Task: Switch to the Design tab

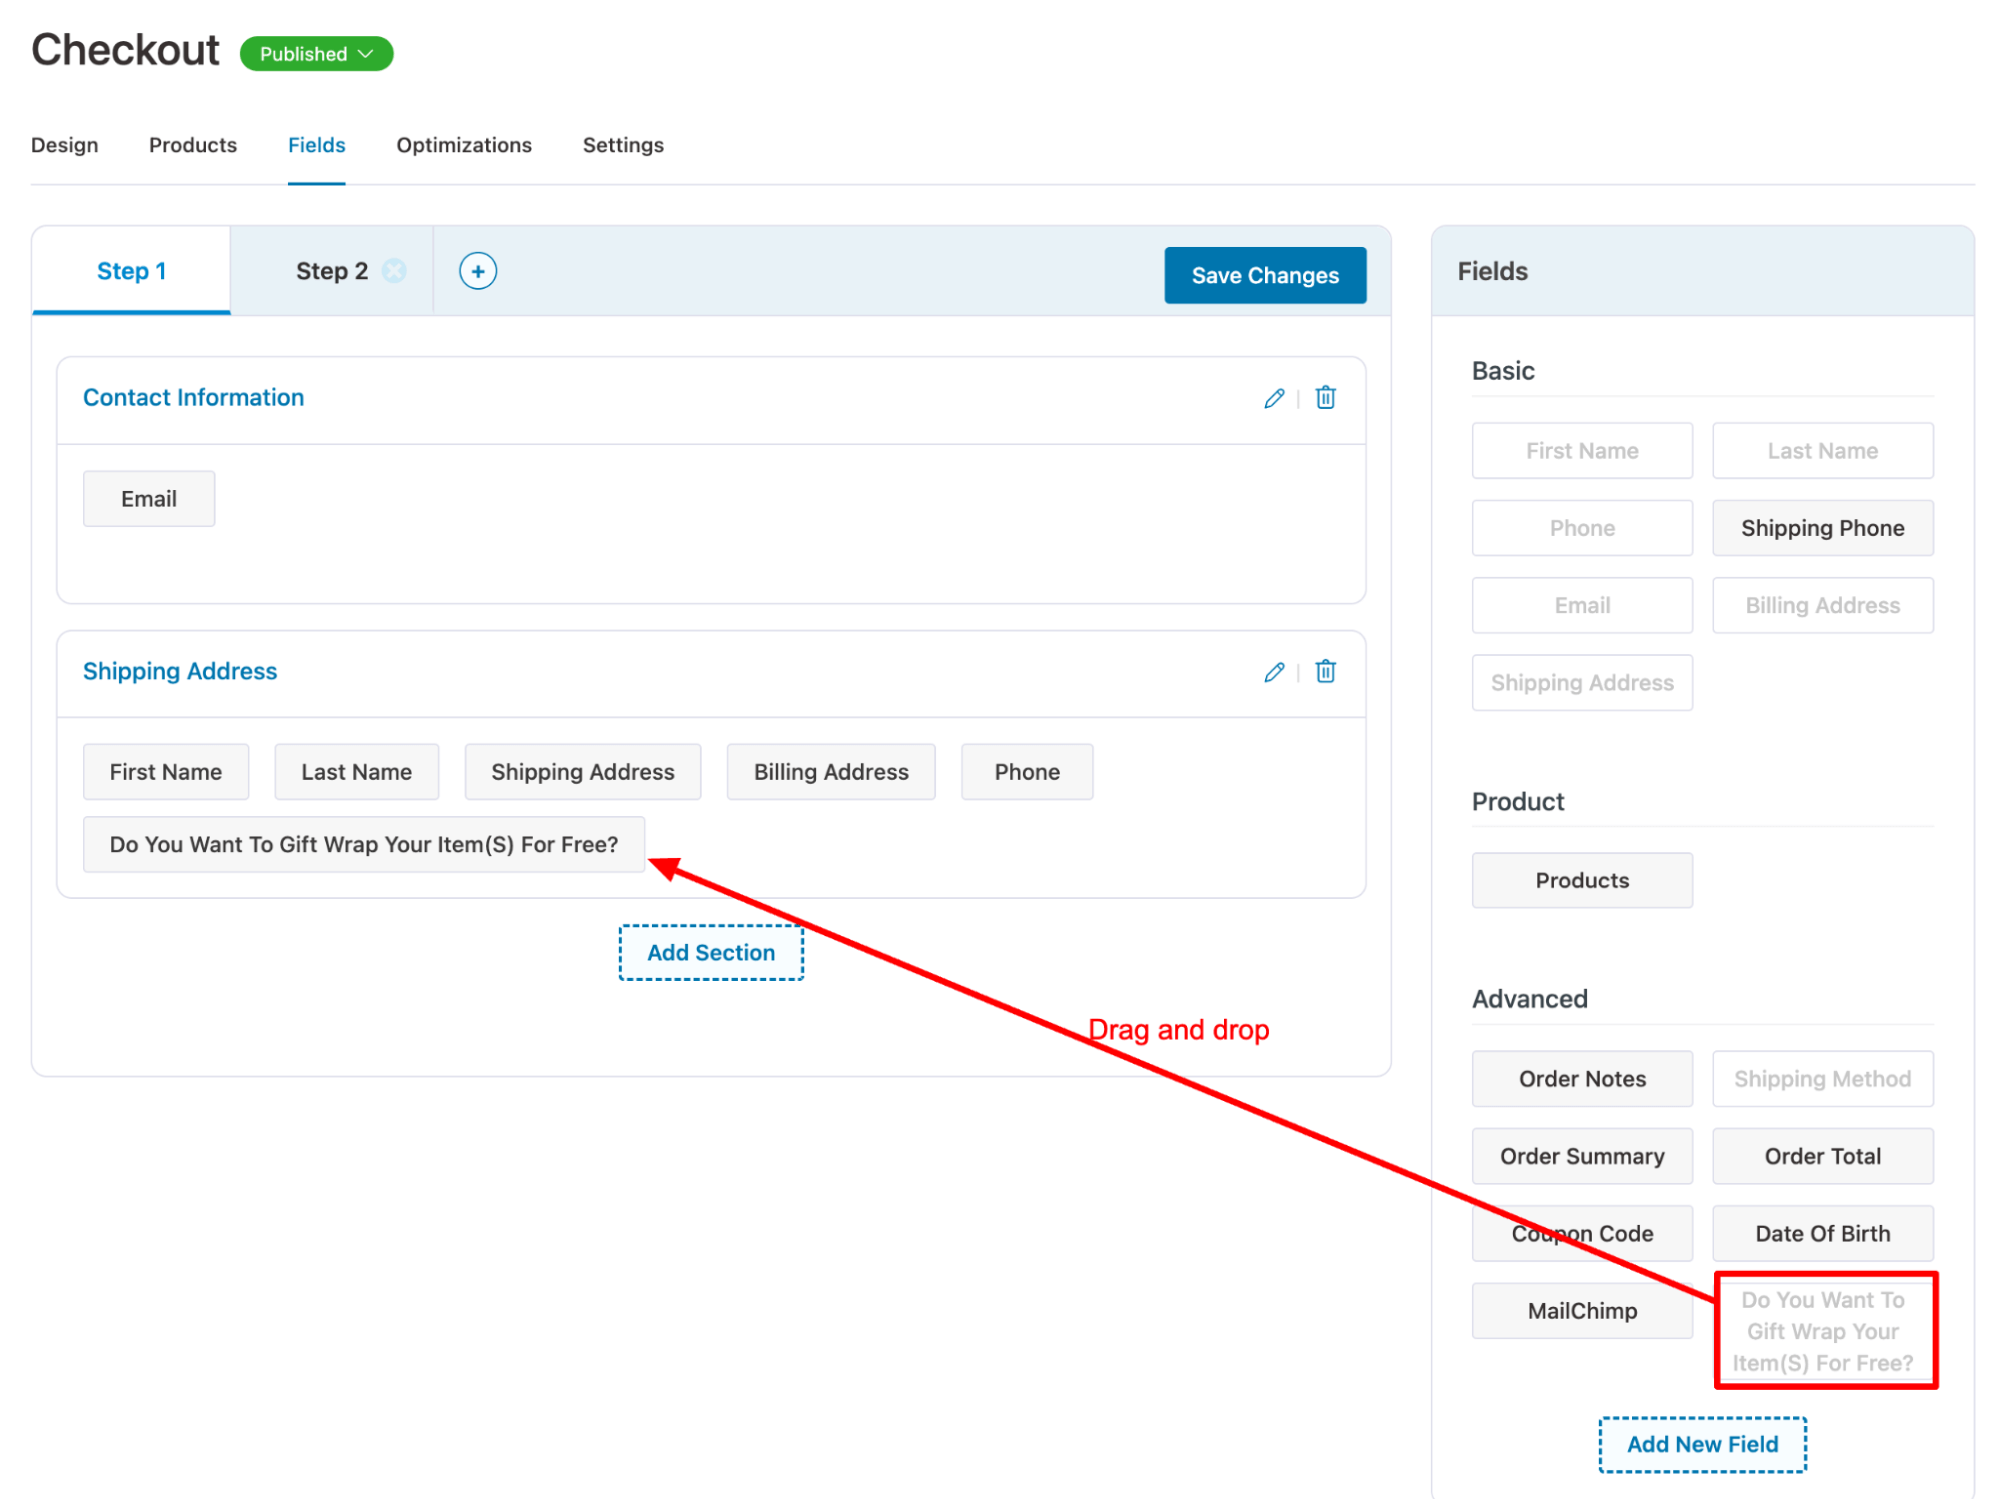Action: (64, 145)
